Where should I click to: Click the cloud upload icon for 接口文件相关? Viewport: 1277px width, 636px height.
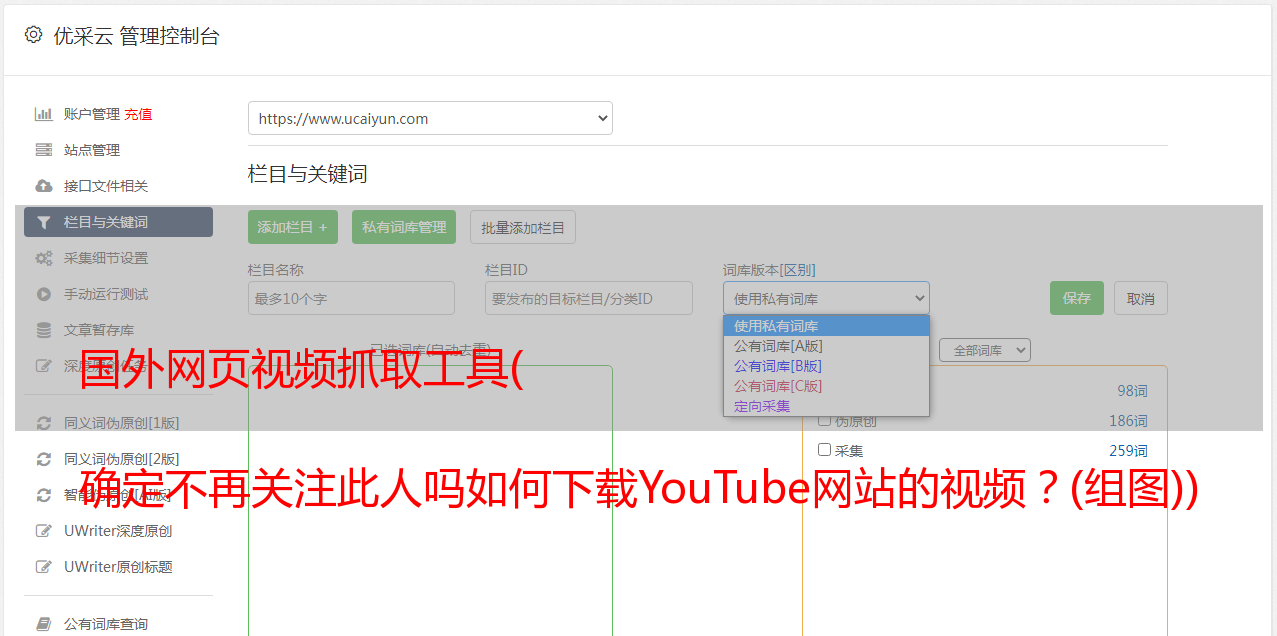pos(43,186)
